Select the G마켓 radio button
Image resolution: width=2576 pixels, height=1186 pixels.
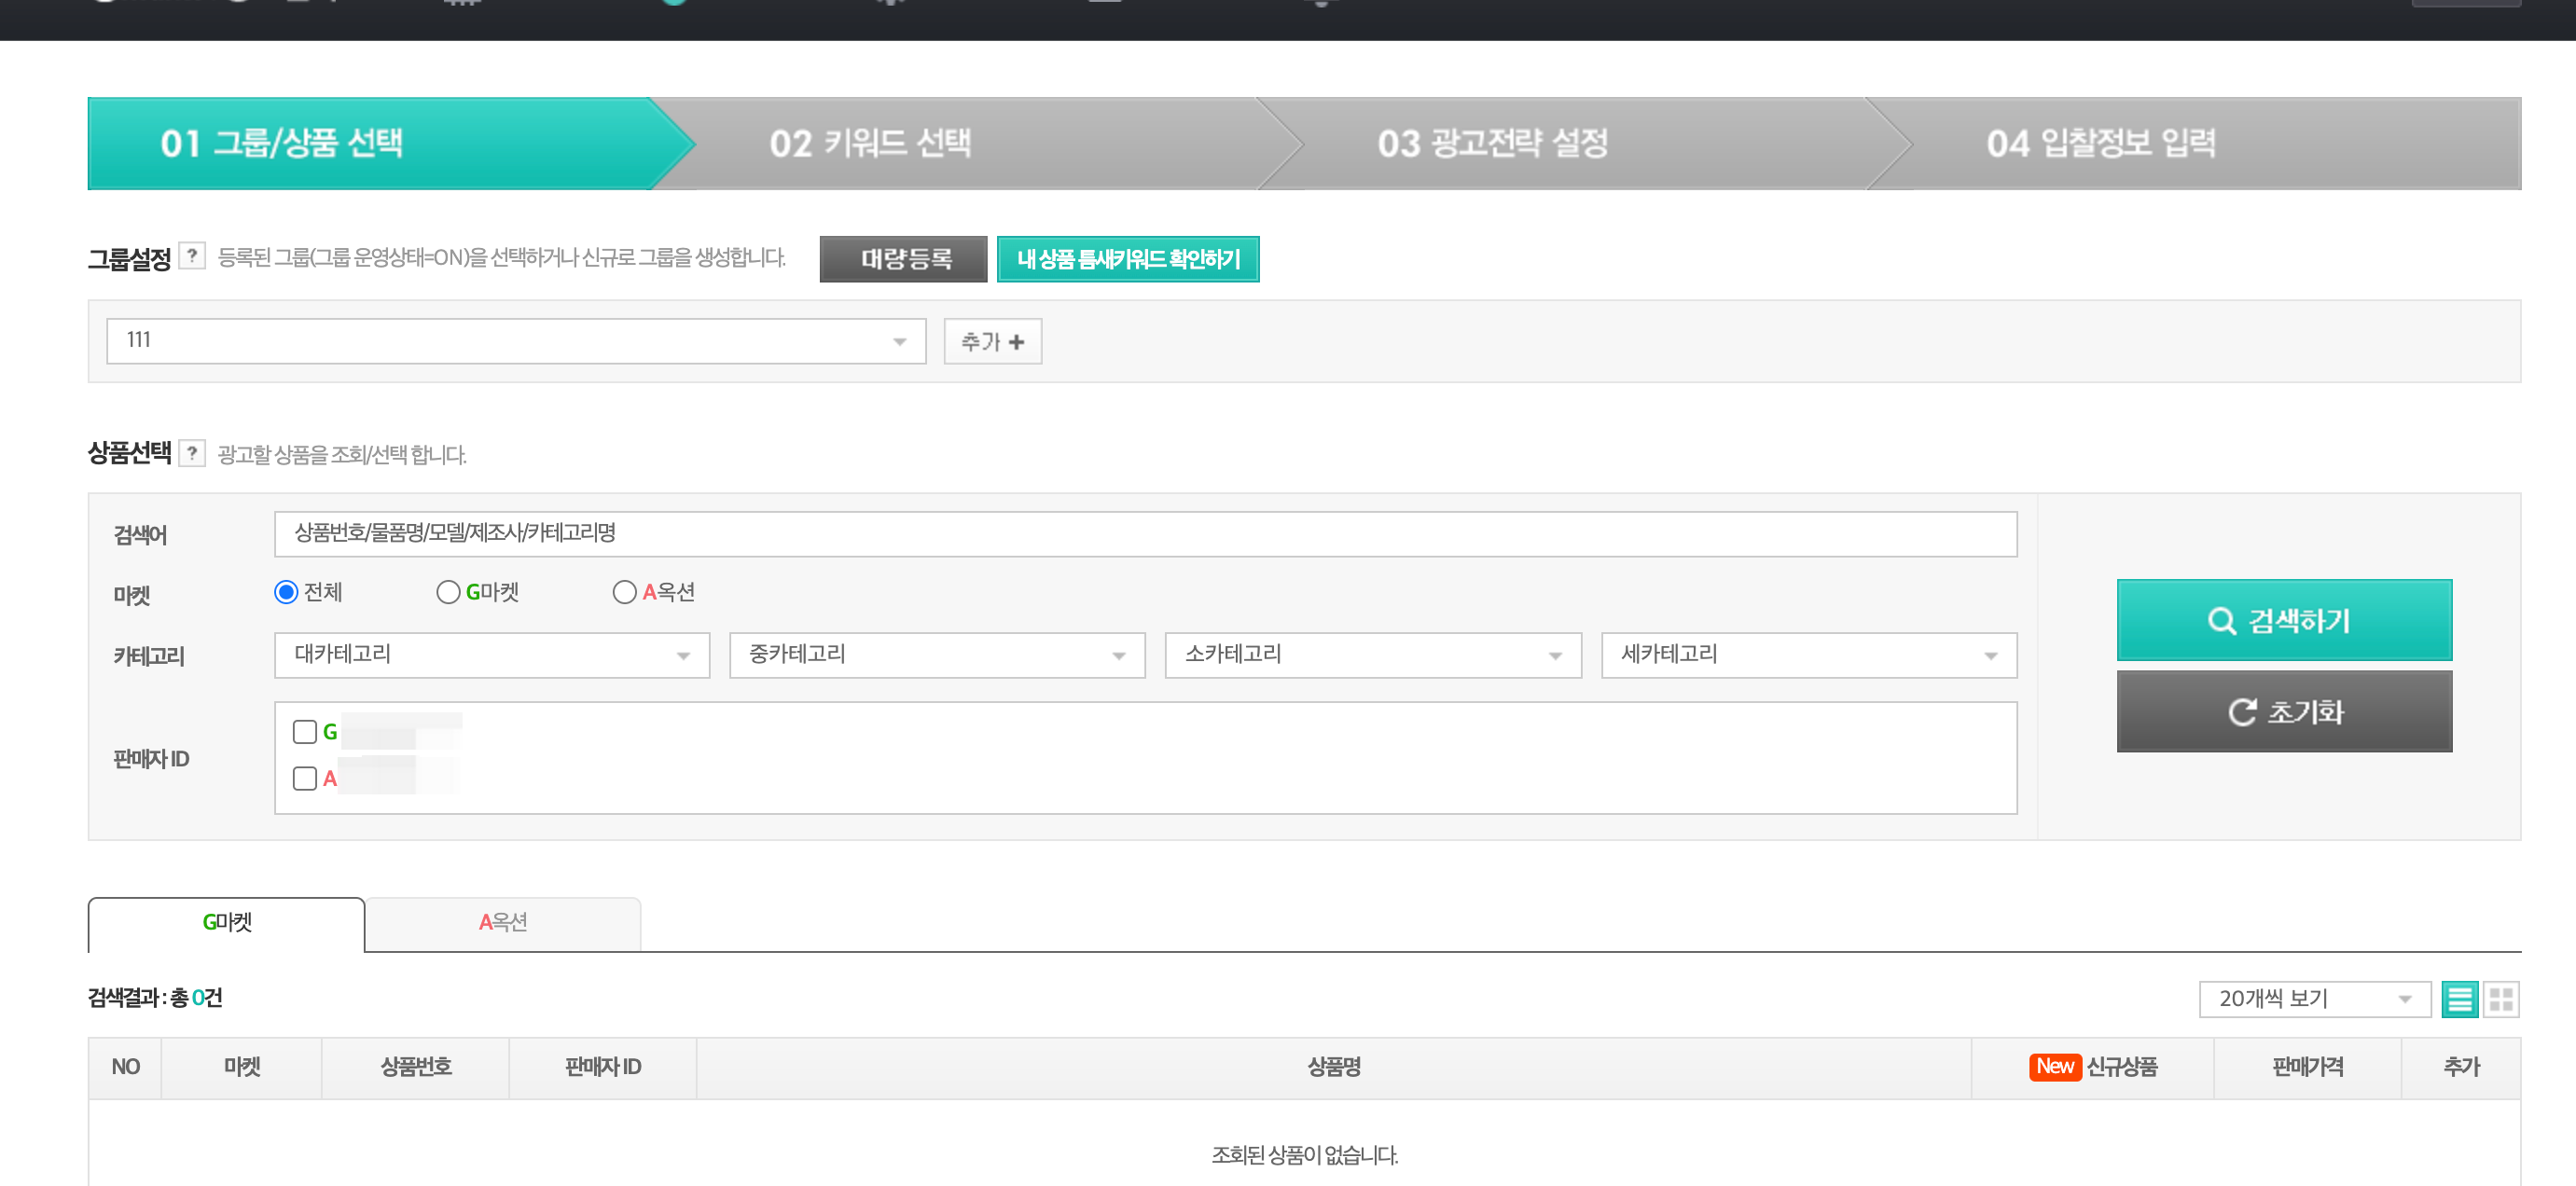pos(448,592)
